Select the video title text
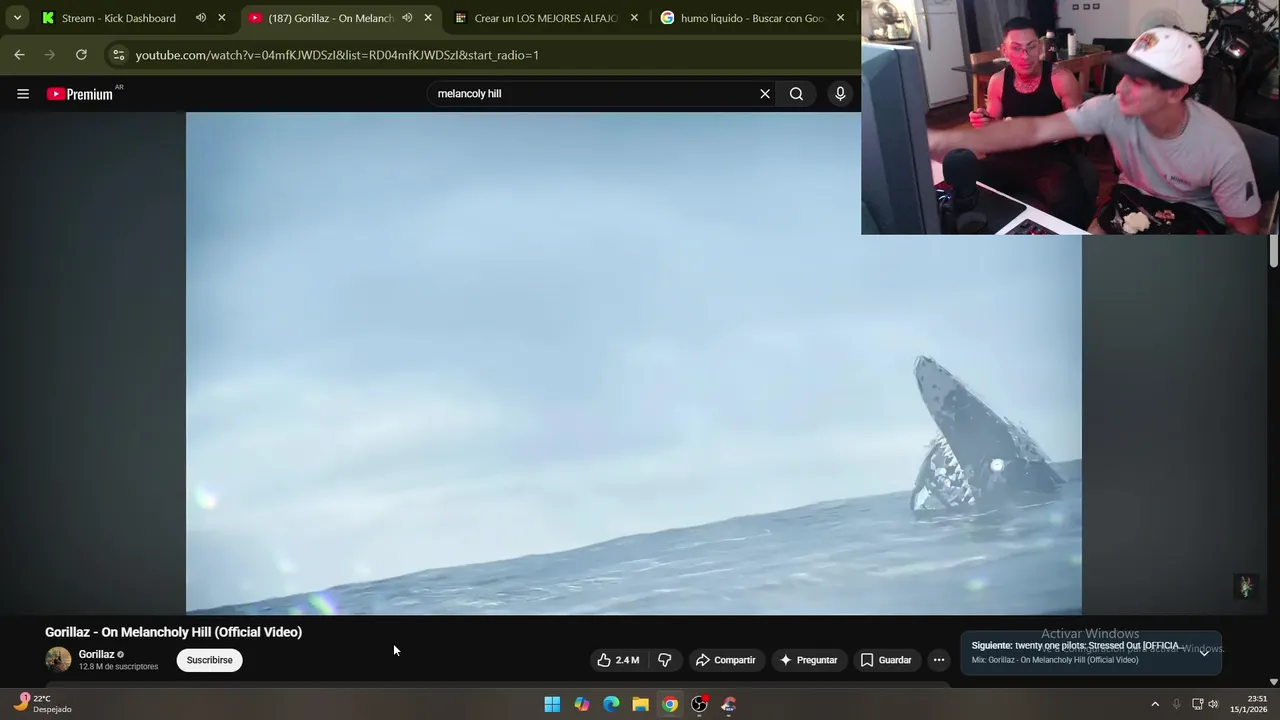This screenshot has height=720, width=1280. click(173, 632)
